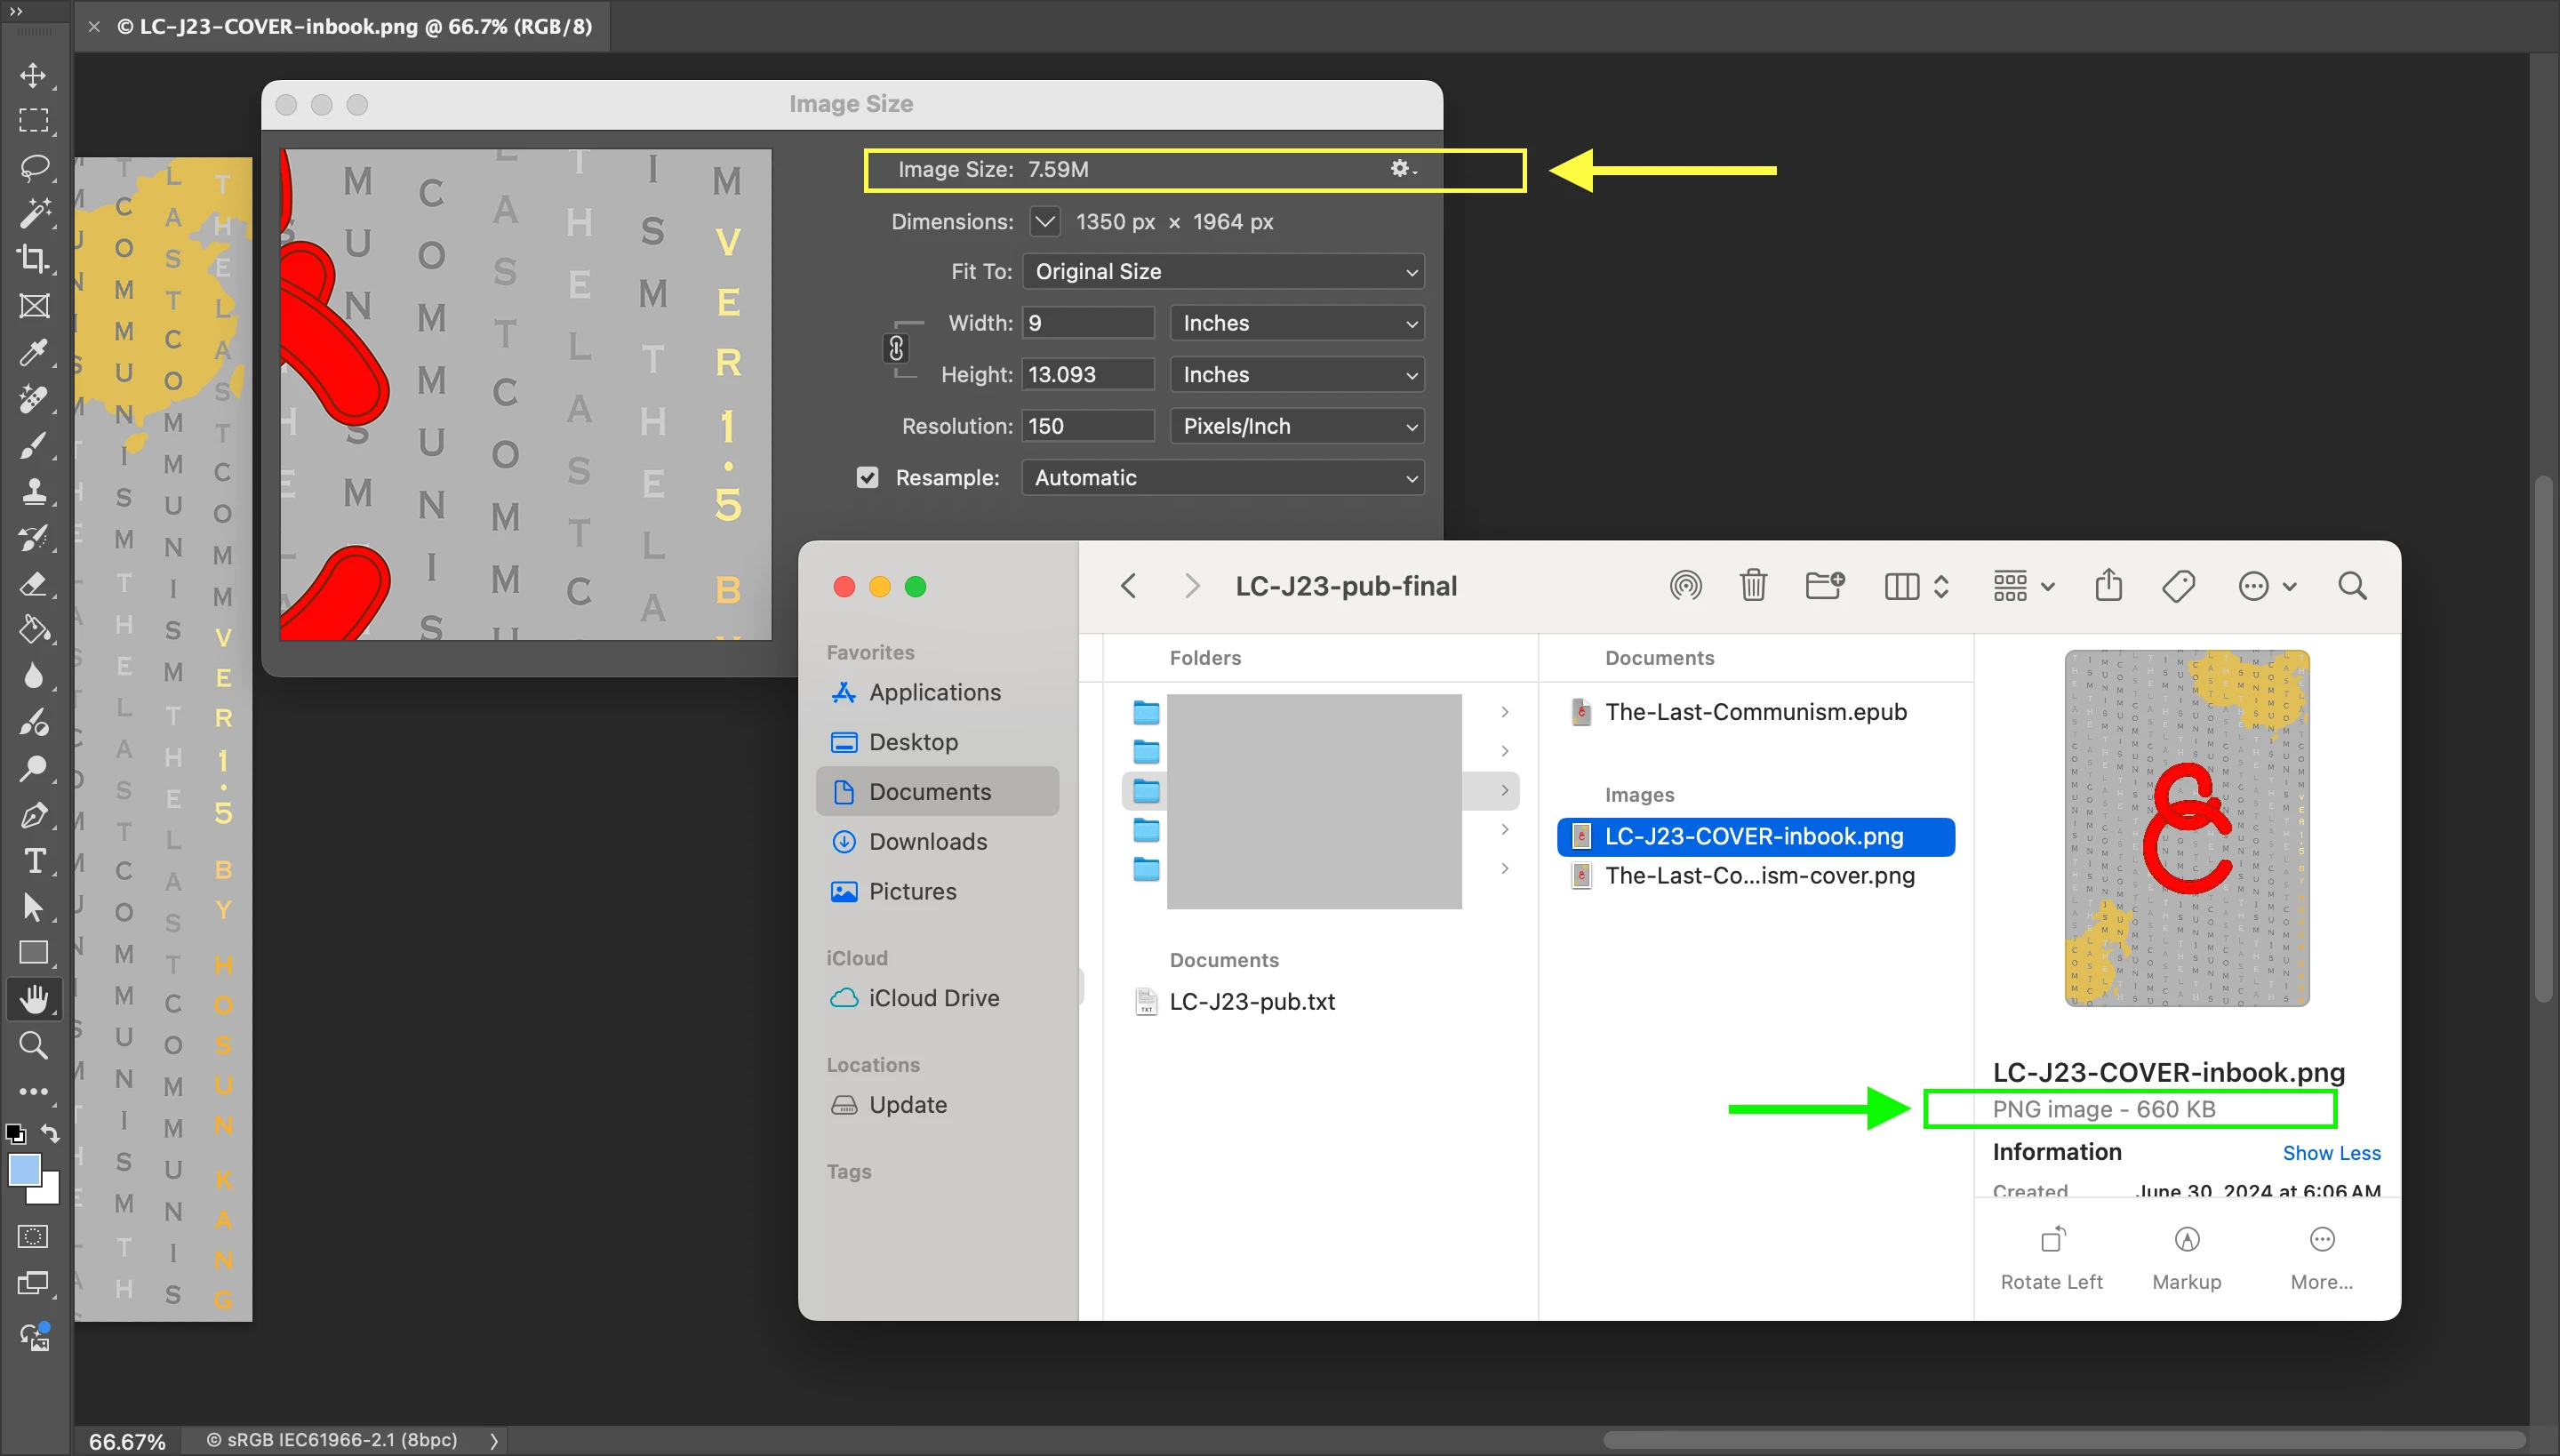
Task: Open the Image Size gear settings
Action: click(x=1402, y=169)
